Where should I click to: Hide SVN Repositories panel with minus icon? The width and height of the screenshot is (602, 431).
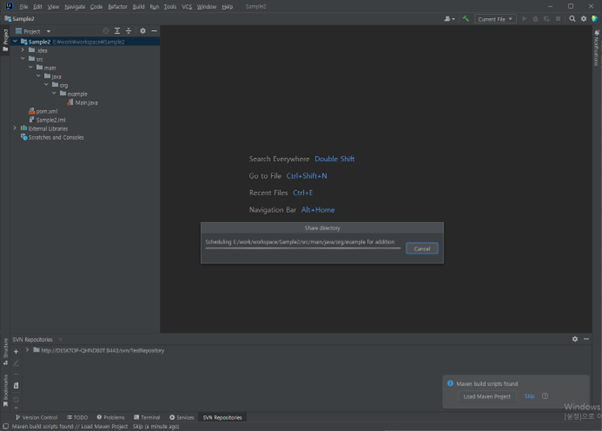coord(586,339)
